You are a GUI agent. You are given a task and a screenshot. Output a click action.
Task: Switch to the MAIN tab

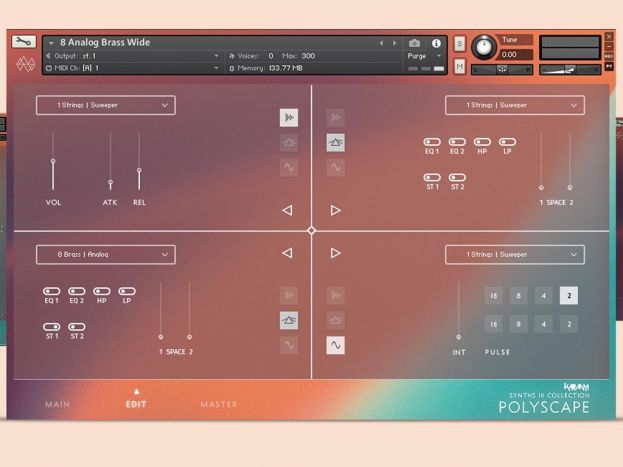(57, 404)
